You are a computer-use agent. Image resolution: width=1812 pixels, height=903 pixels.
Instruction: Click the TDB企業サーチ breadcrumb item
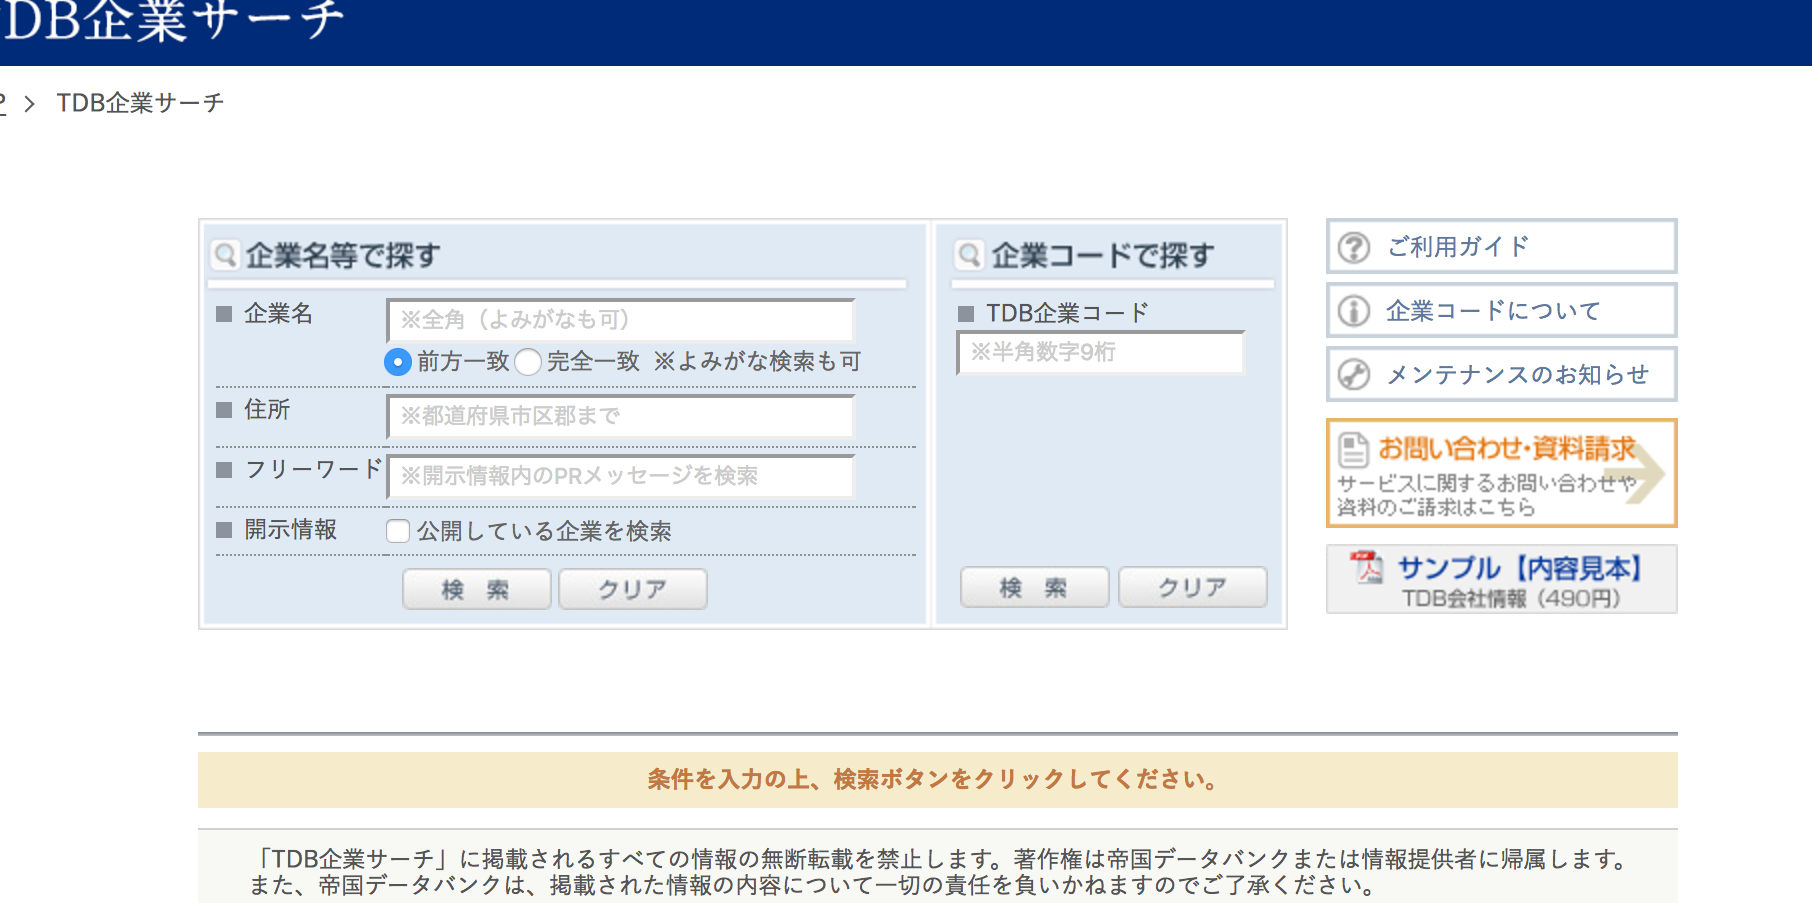pos(140,102)
